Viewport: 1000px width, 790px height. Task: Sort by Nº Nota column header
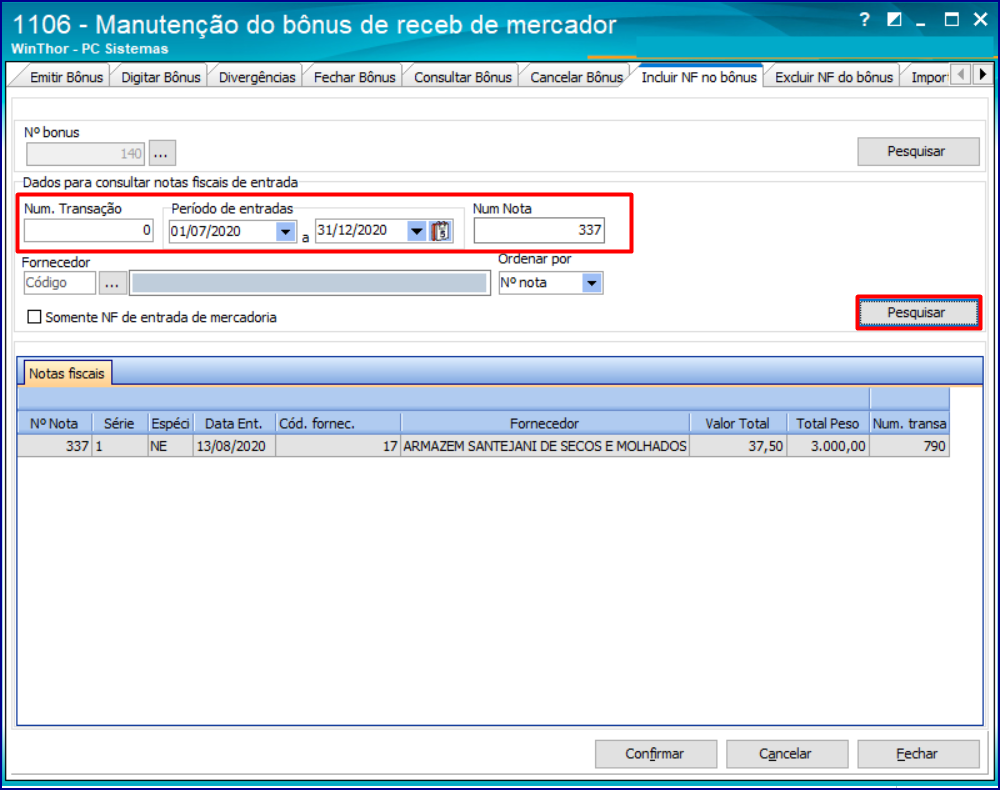(55, 423)
